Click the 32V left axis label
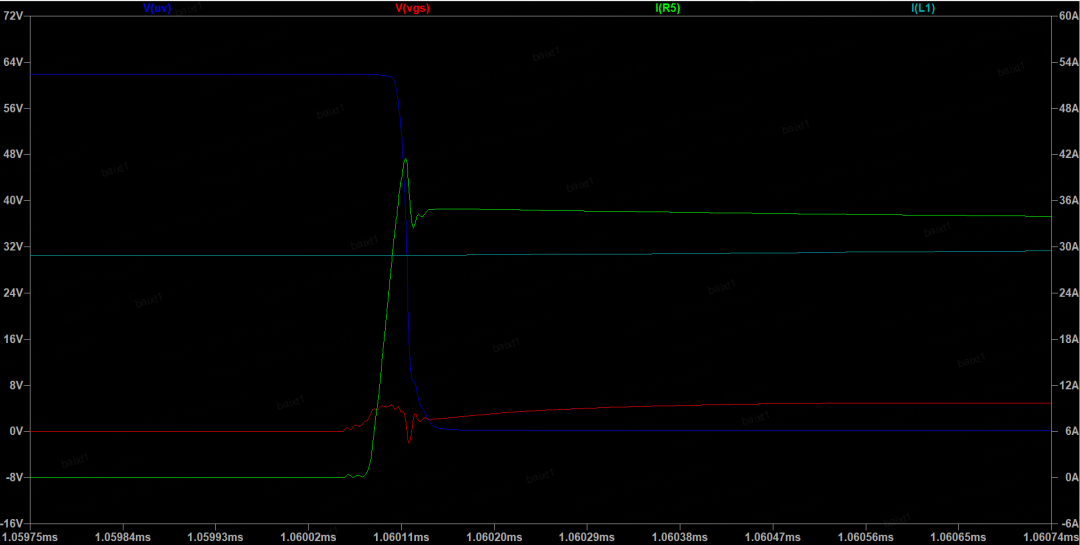The height and width of the screenshot is (545, 1080). click(14, 247)
